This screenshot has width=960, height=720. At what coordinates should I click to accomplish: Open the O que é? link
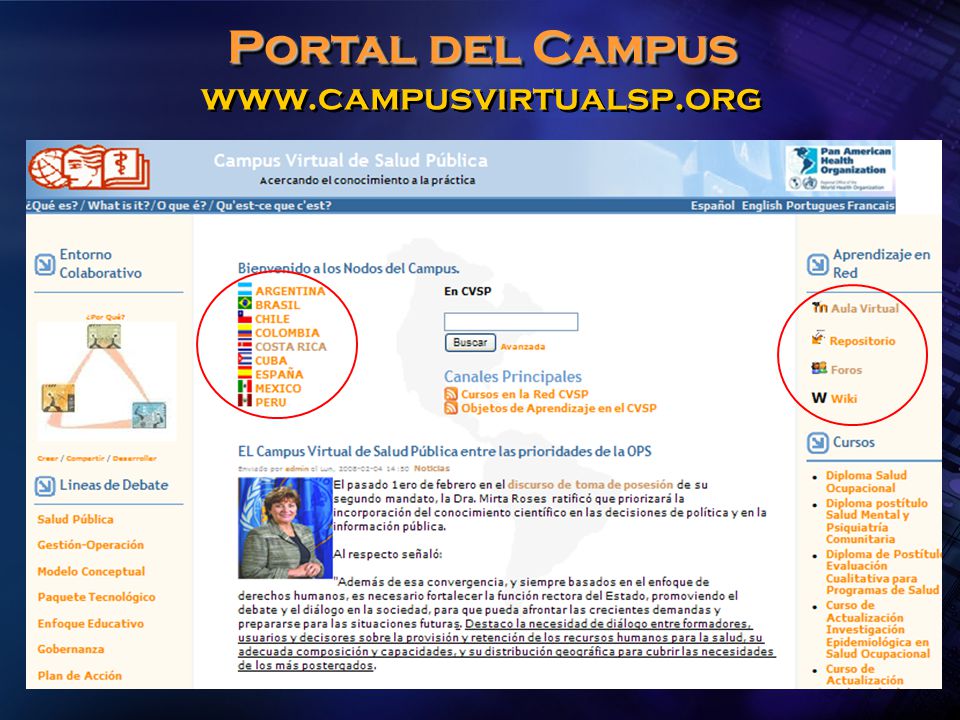tap(182, 206)
